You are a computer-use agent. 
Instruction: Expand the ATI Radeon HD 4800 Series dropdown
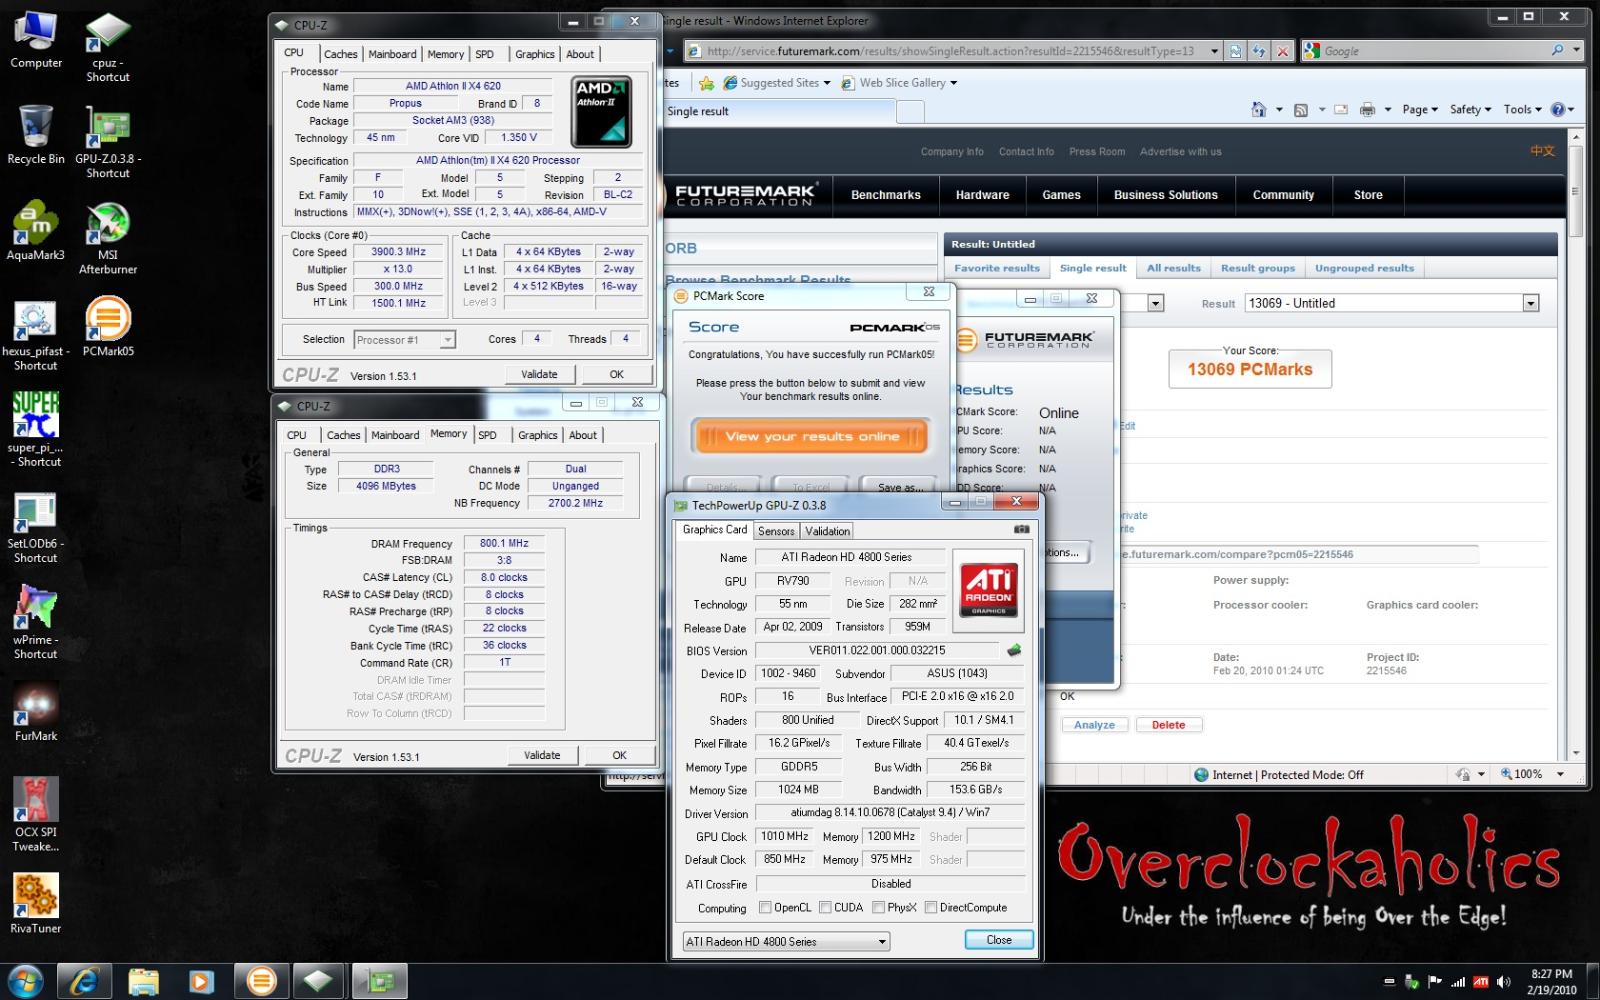point(881,942)
